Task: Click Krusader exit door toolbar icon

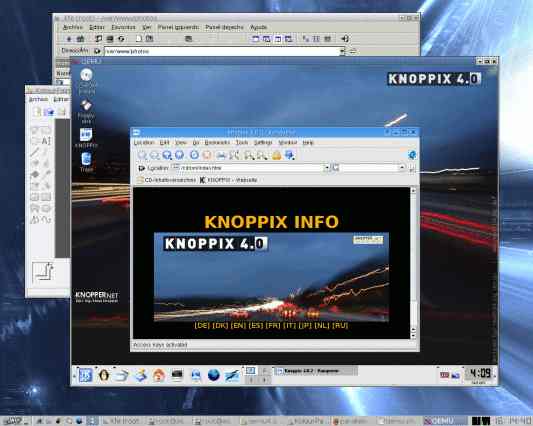Action: point(345,39)
